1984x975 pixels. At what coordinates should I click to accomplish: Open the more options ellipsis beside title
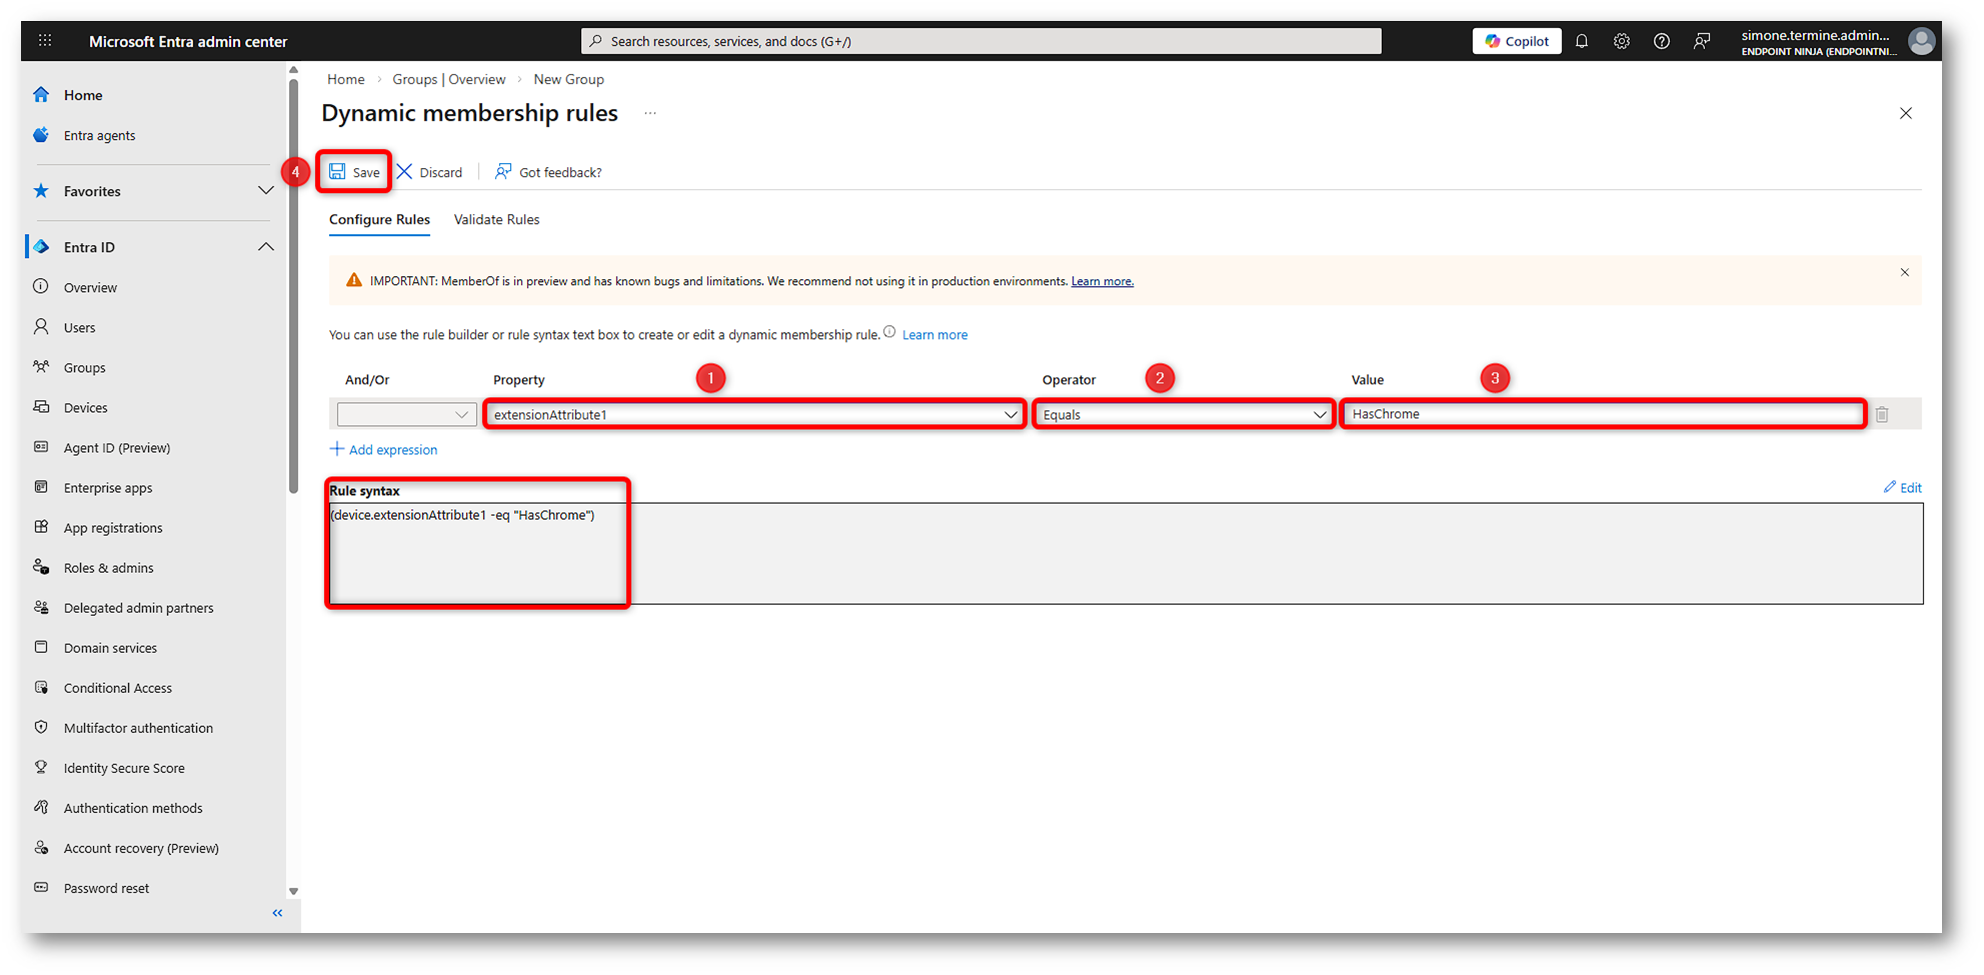pos(650,113)
